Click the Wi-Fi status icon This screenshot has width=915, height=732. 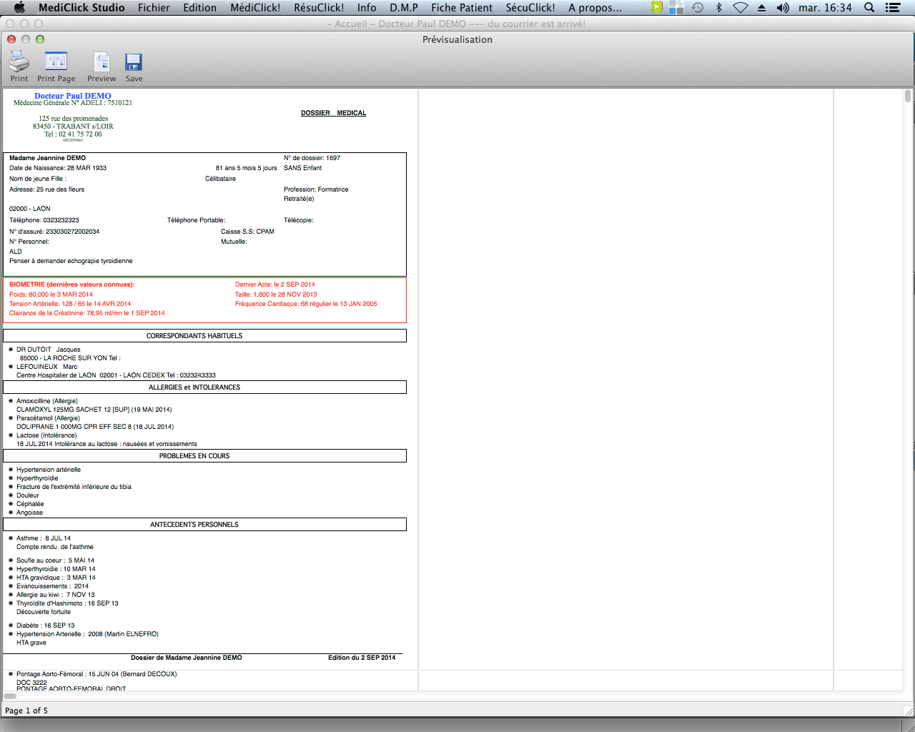tap(740, 8)
